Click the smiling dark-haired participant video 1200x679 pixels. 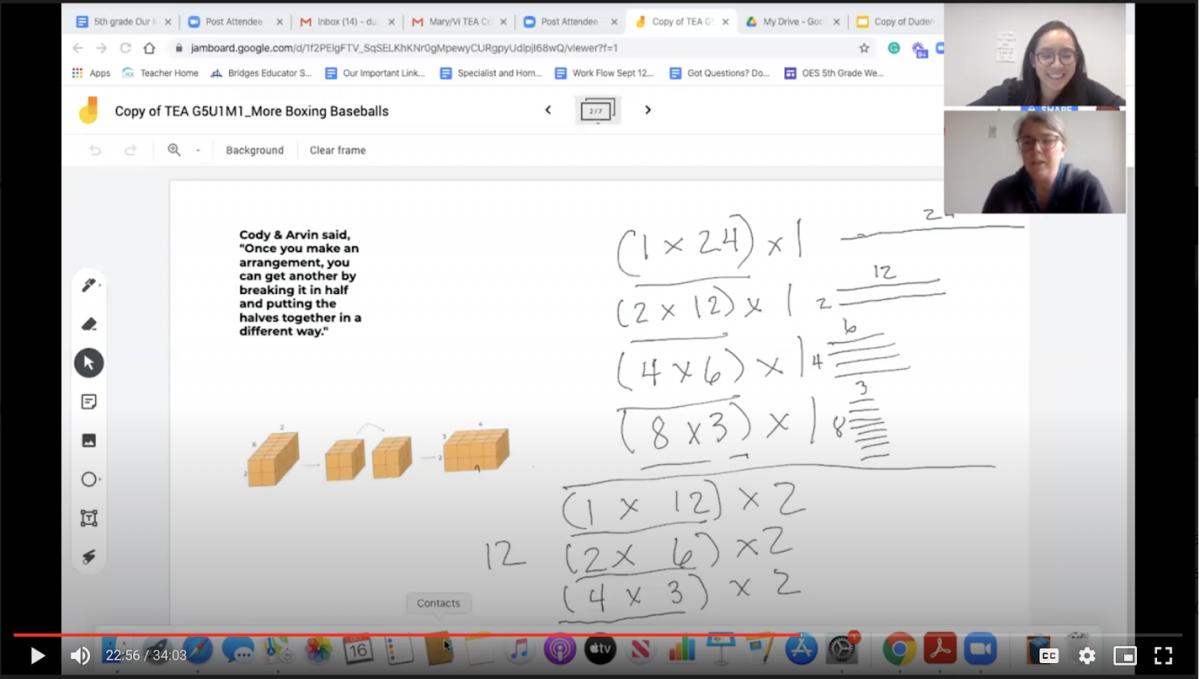pyautogui.click(x=1035, y=54)
